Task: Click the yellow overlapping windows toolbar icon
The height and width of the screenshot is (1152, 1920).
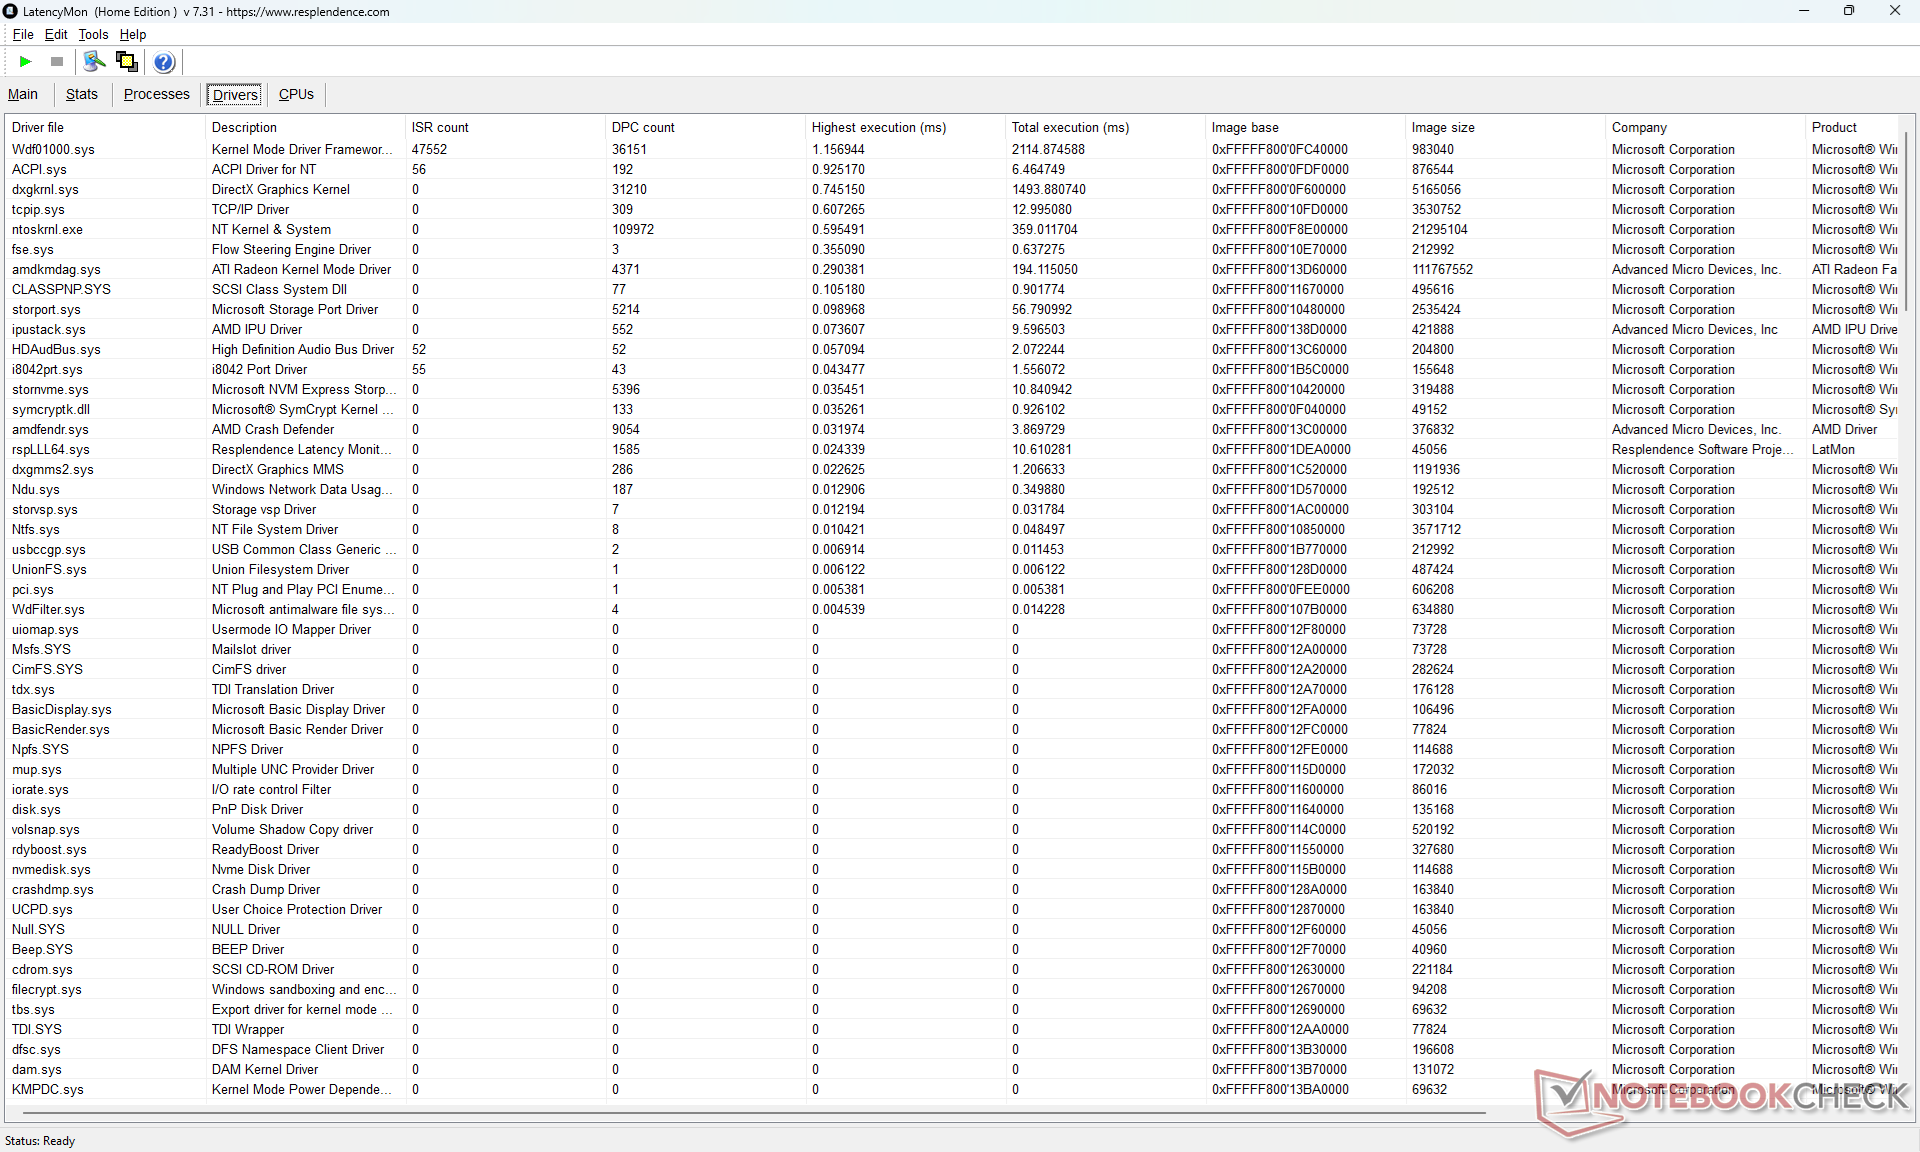Action: click(x=127, y=62)
